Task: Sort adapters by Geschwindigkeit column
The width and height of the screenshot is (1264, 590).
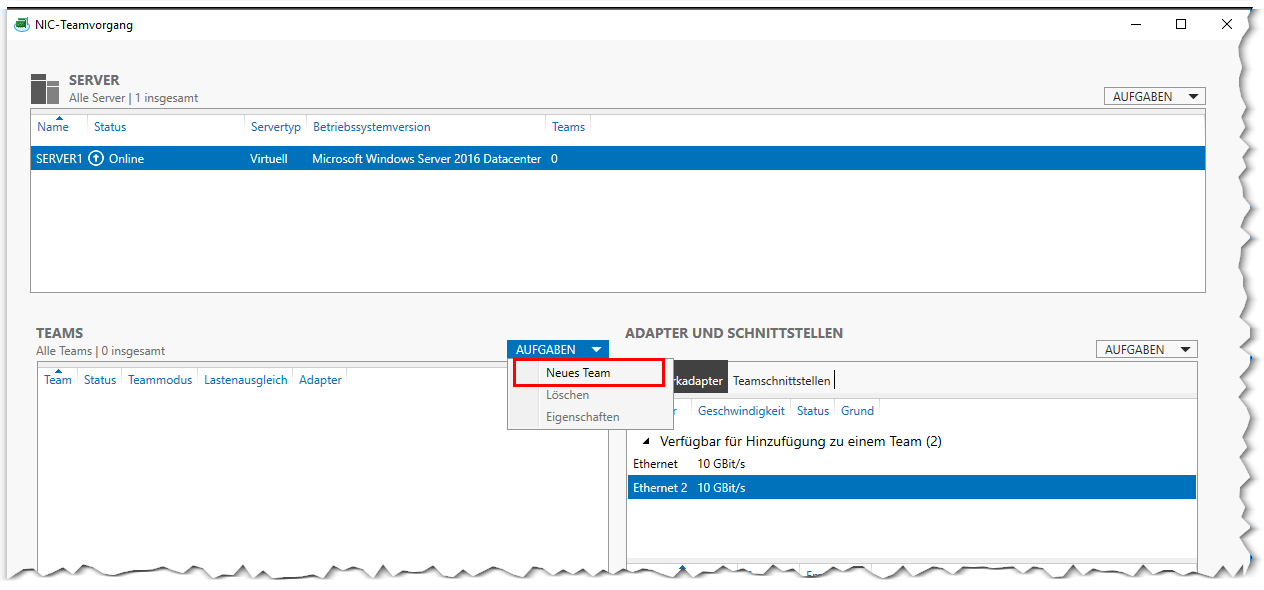Action: pyautogui.click(x=741, y=411)
